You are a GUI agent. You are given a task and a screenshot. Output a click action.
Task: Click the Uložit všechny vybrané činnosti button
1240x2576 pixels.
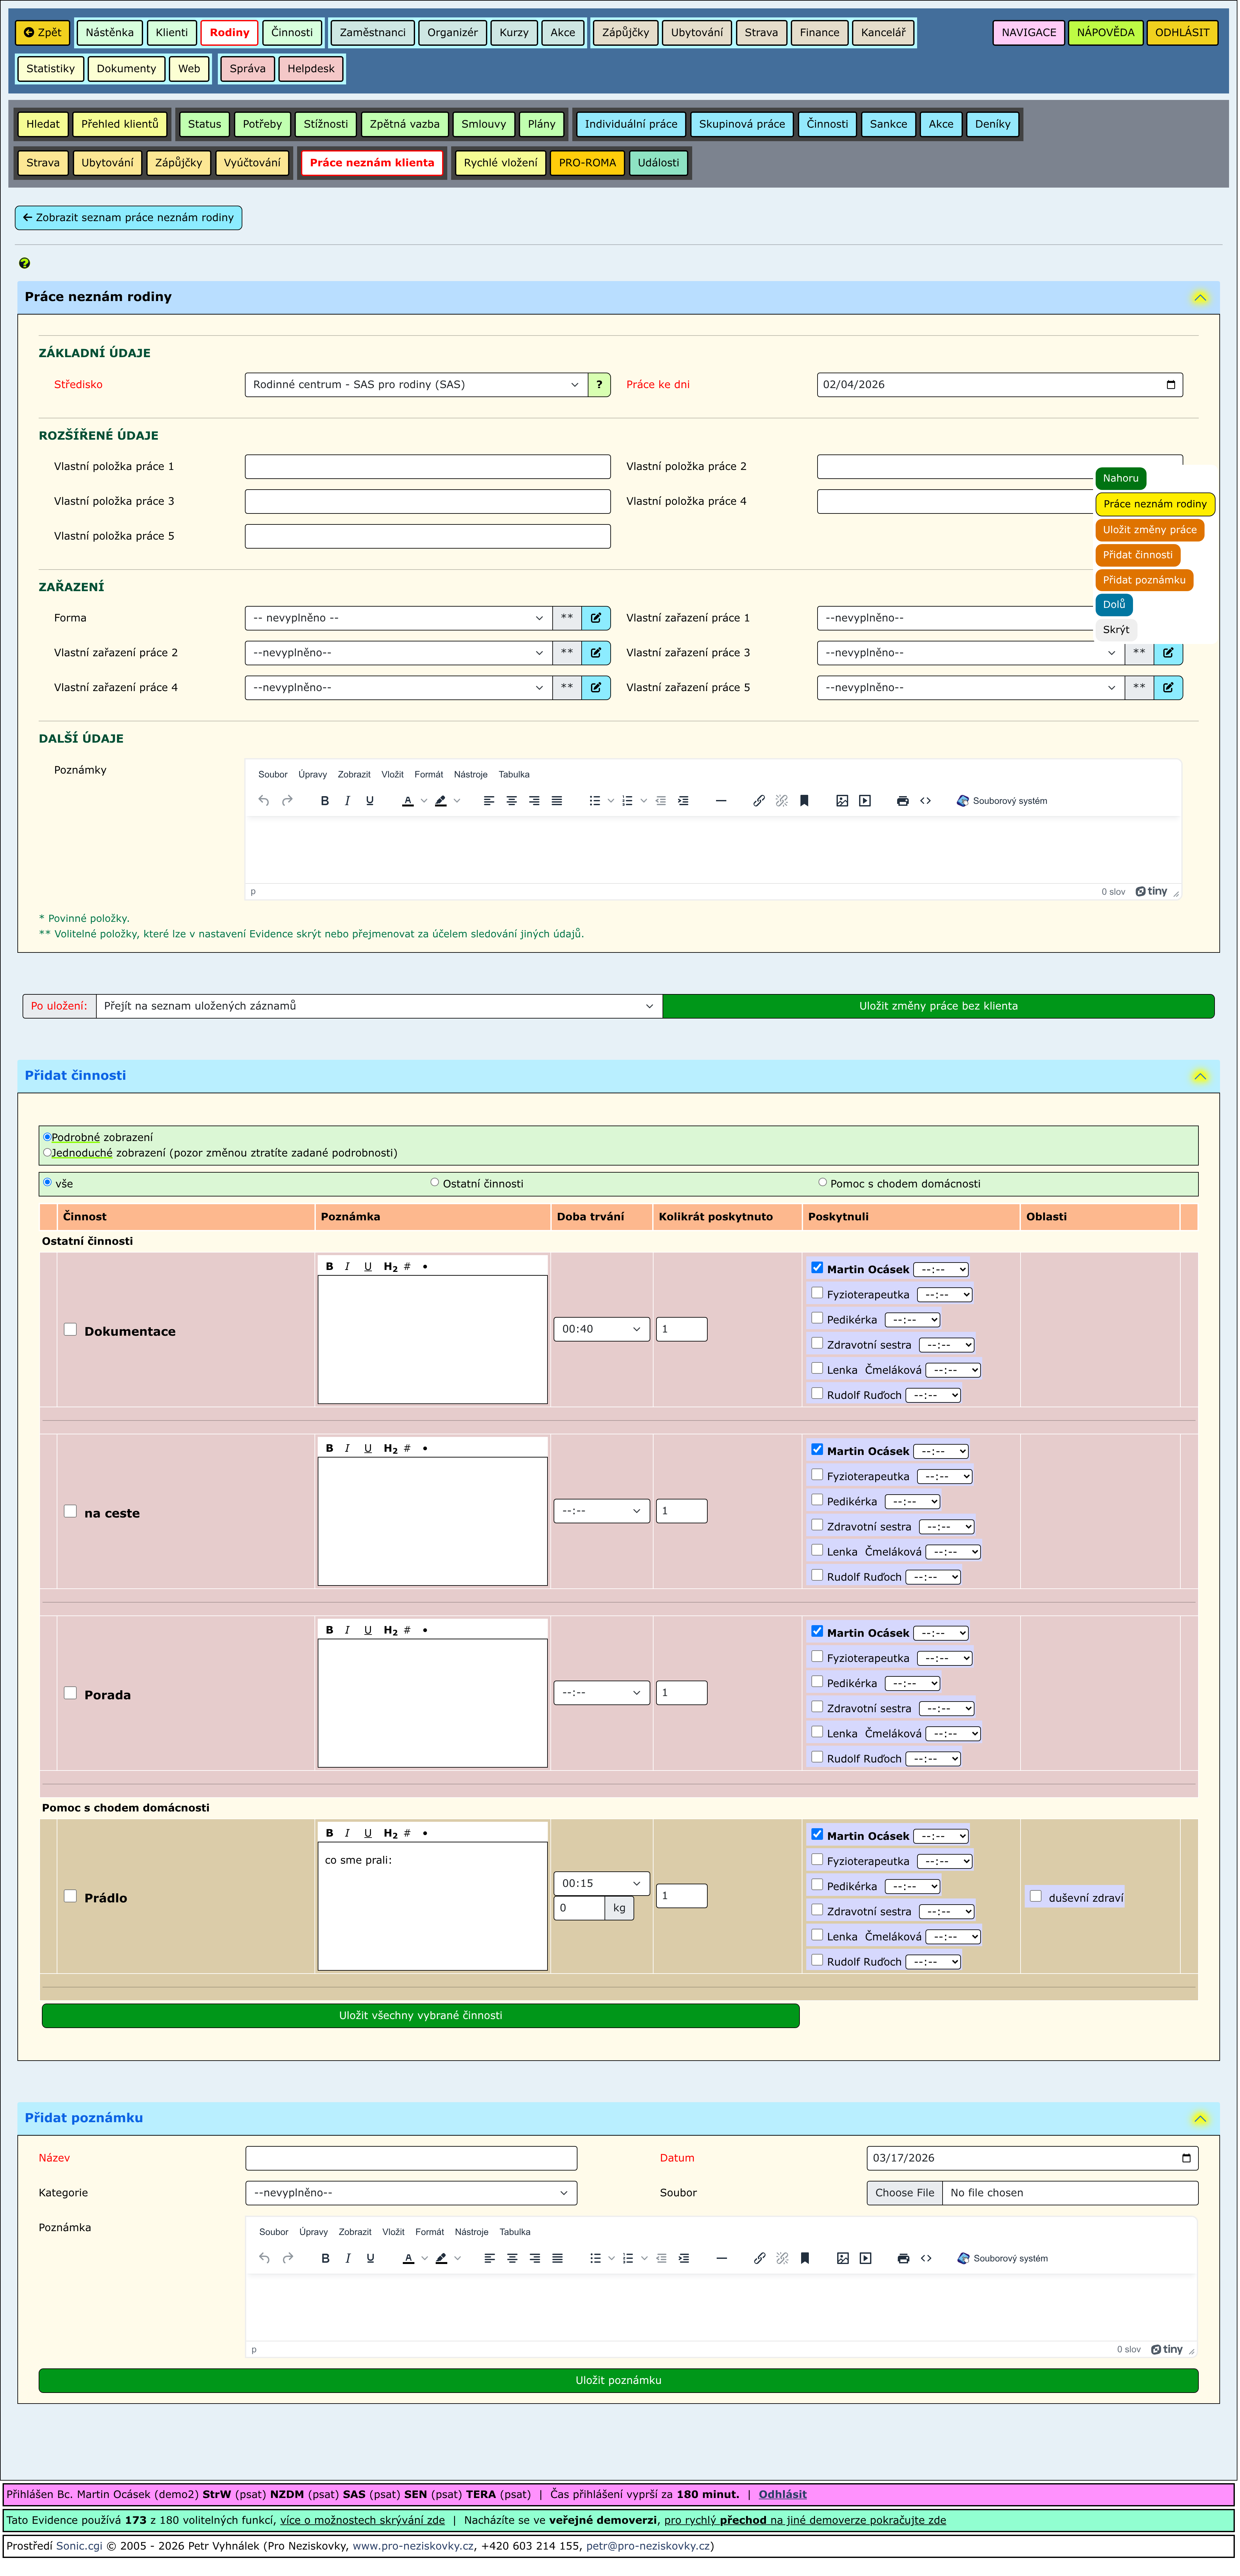[420, 2015]
